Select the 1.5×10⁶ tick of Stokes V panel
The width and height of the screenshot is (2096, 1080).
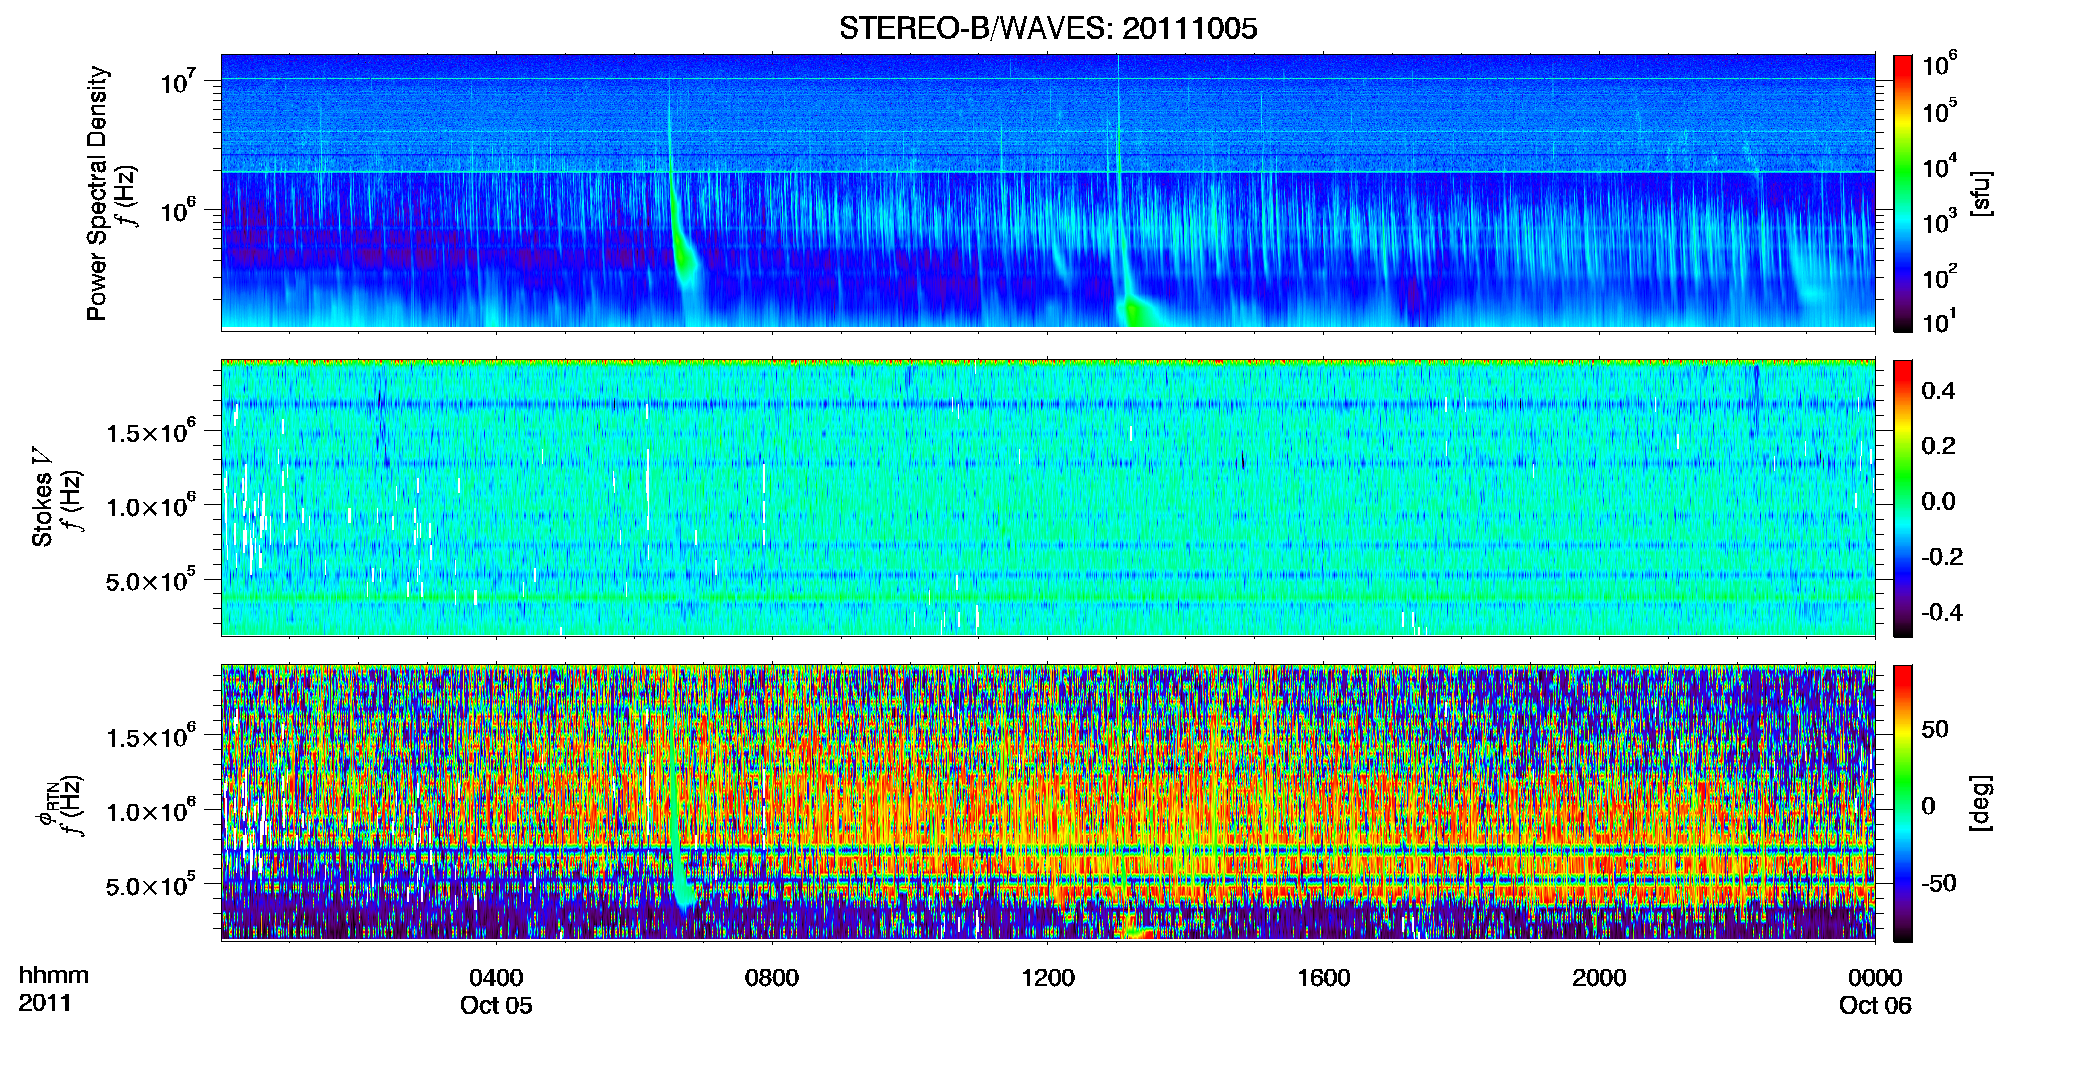click(x=150, y=431)
